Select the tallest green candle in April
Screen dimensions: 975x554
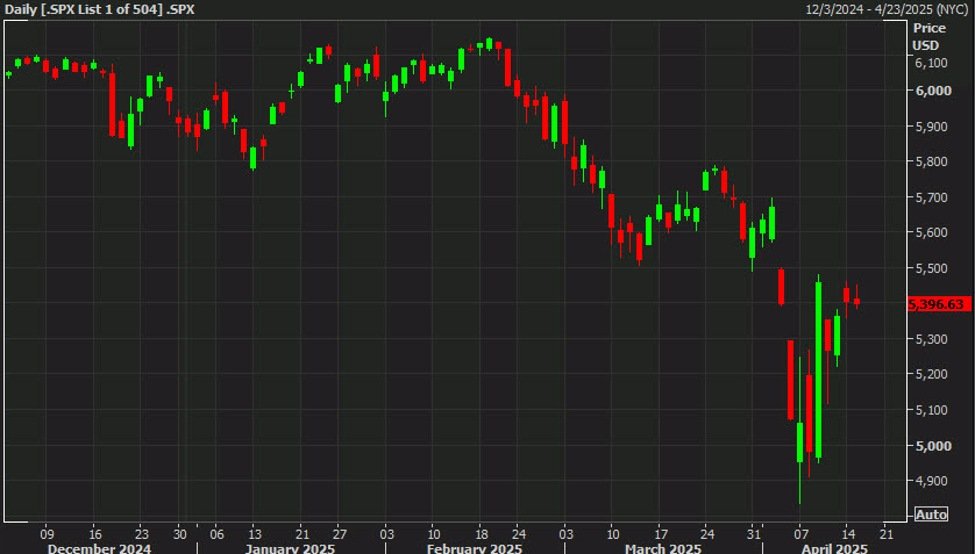[818, 370]
